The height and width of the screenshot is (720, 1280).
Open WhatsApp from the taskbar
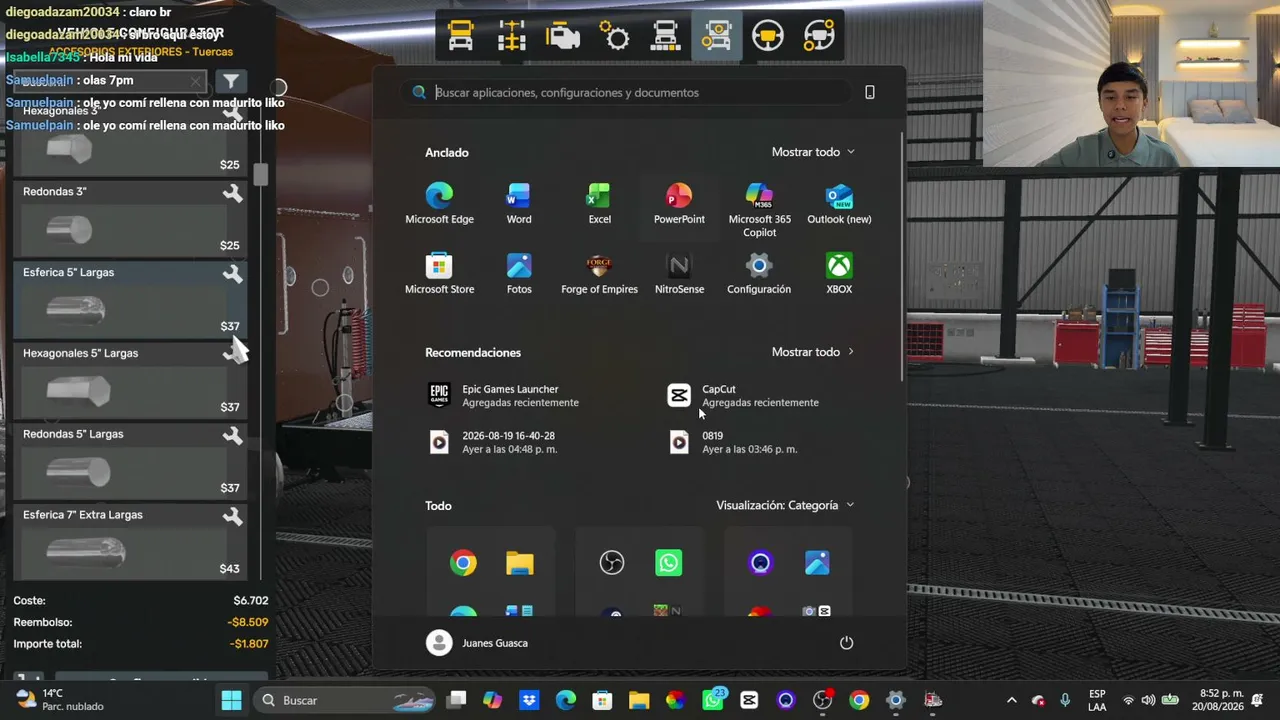(x=713, y=700)
